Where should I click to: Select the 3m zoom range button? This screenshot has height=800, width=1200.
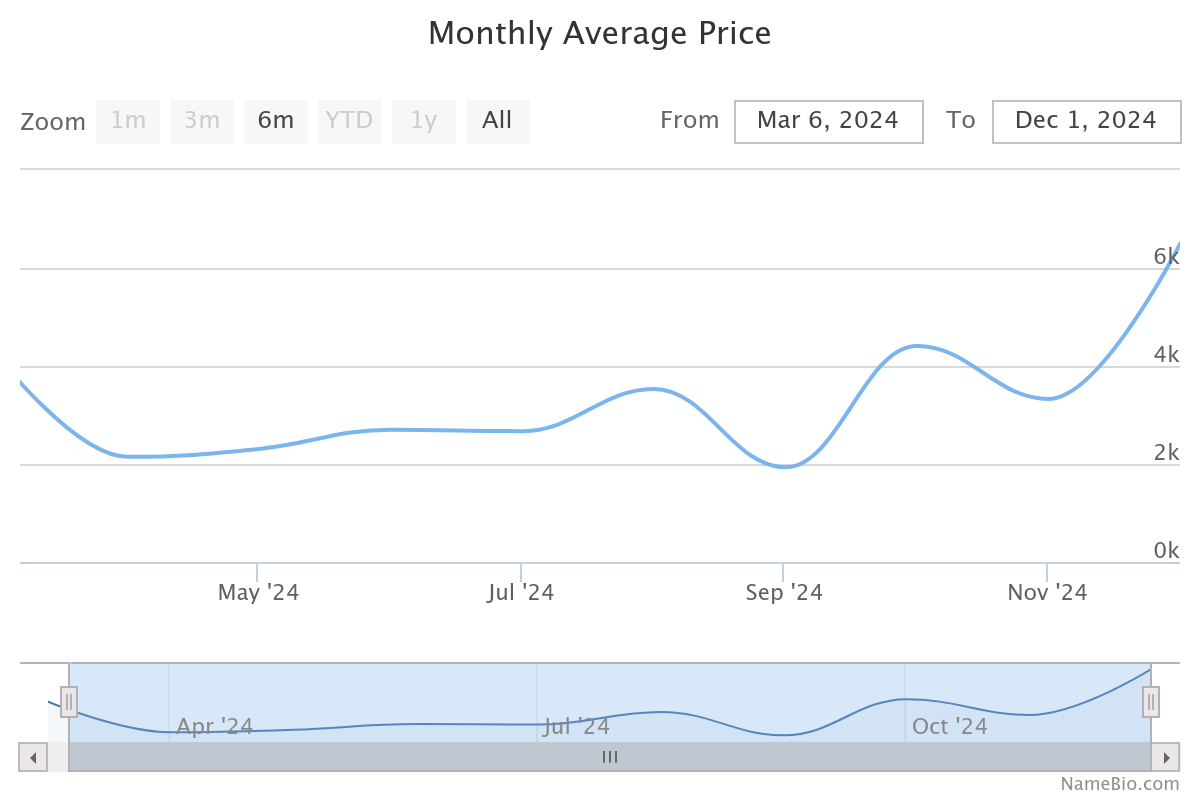point(202,121)
